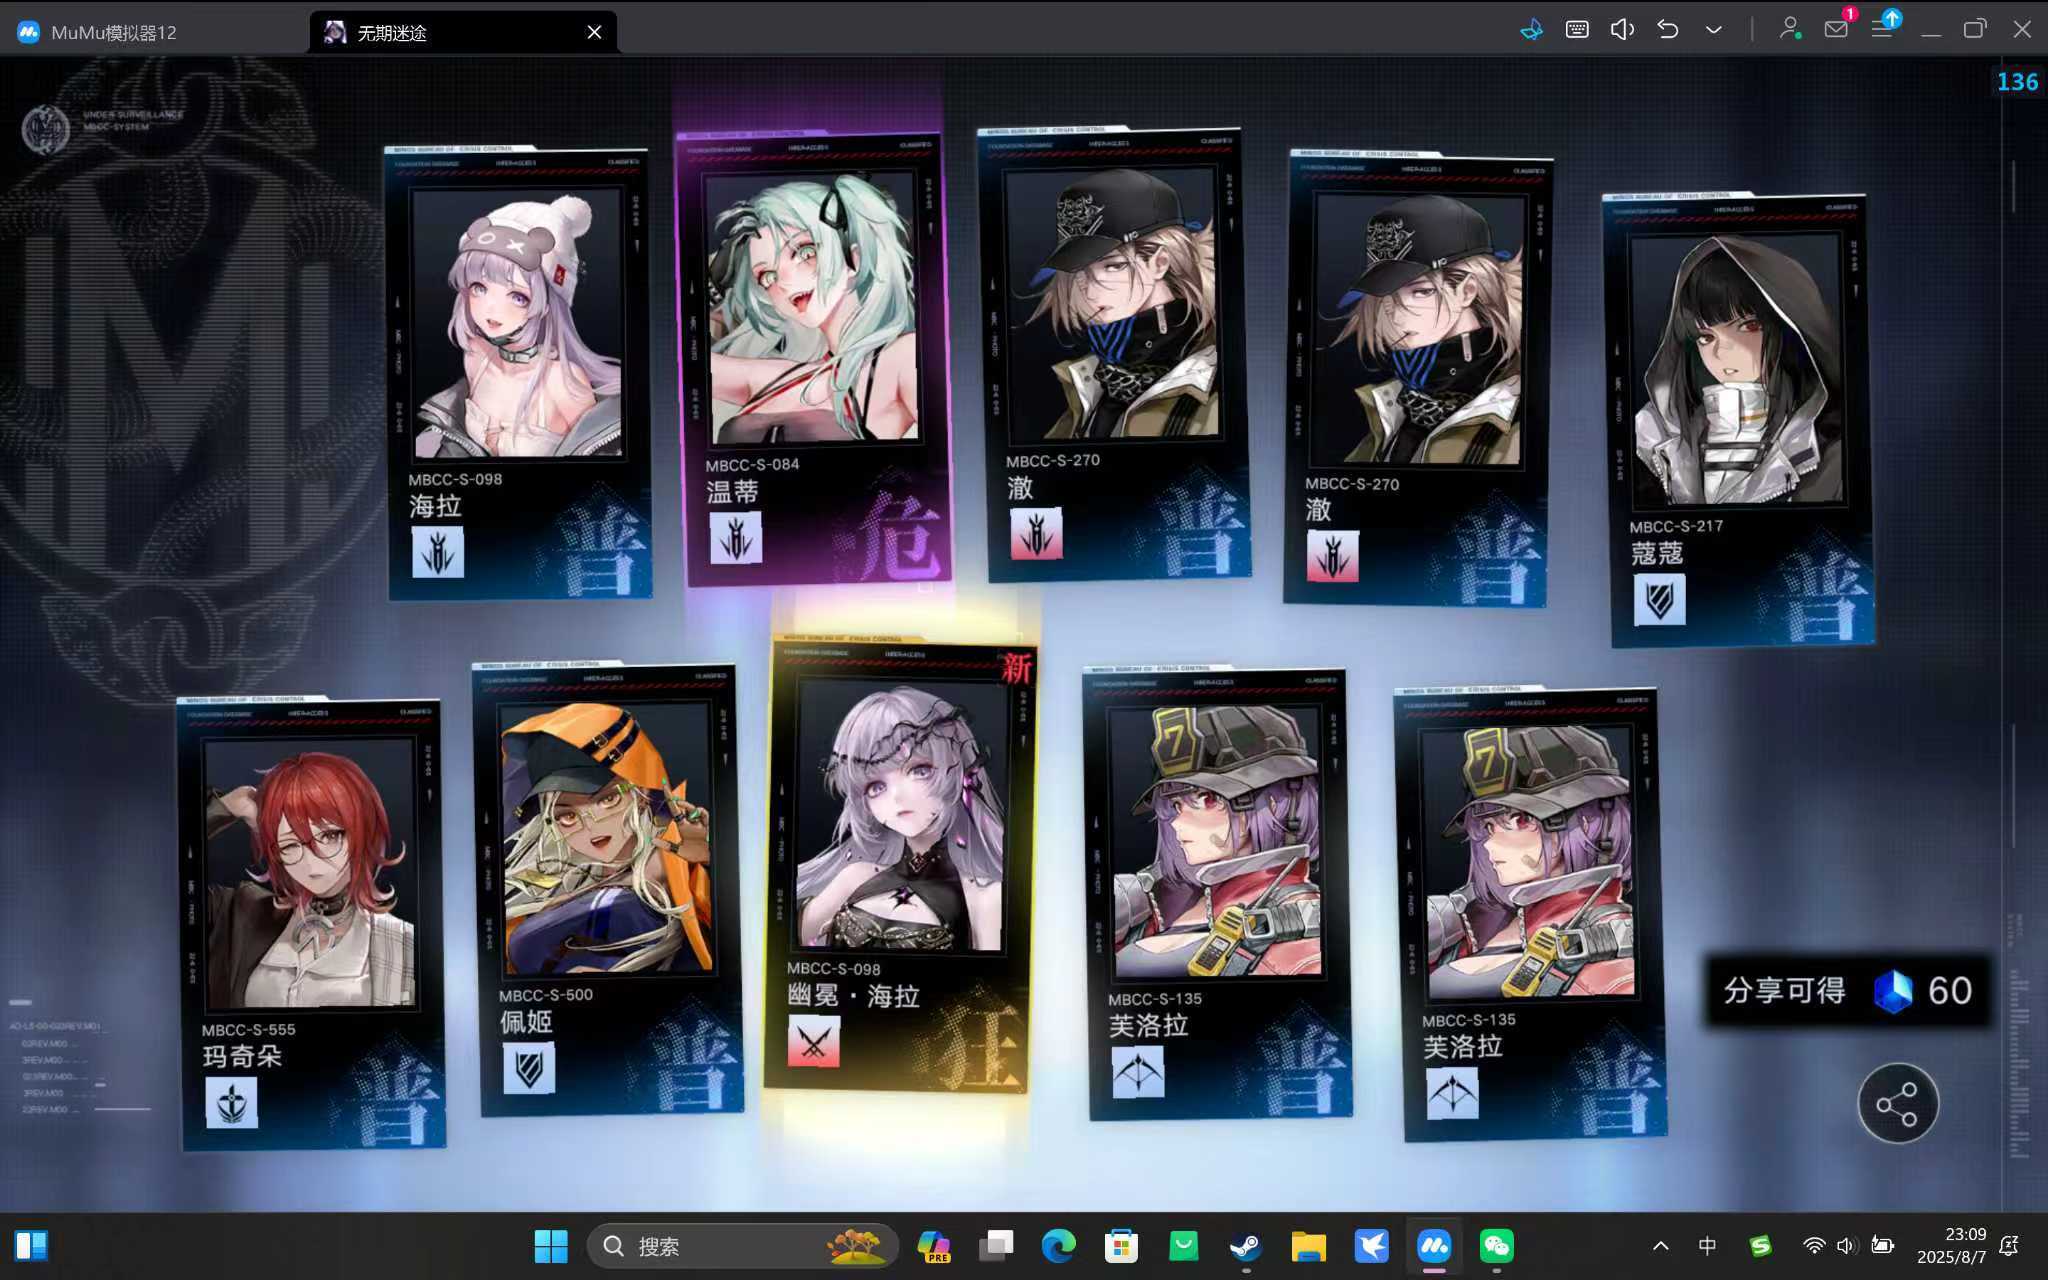Open 蔻蔻 MBCC-S-217 character portrait
The width and height of the screenshot is (2048, 1280).
(x=1737, y=370)
